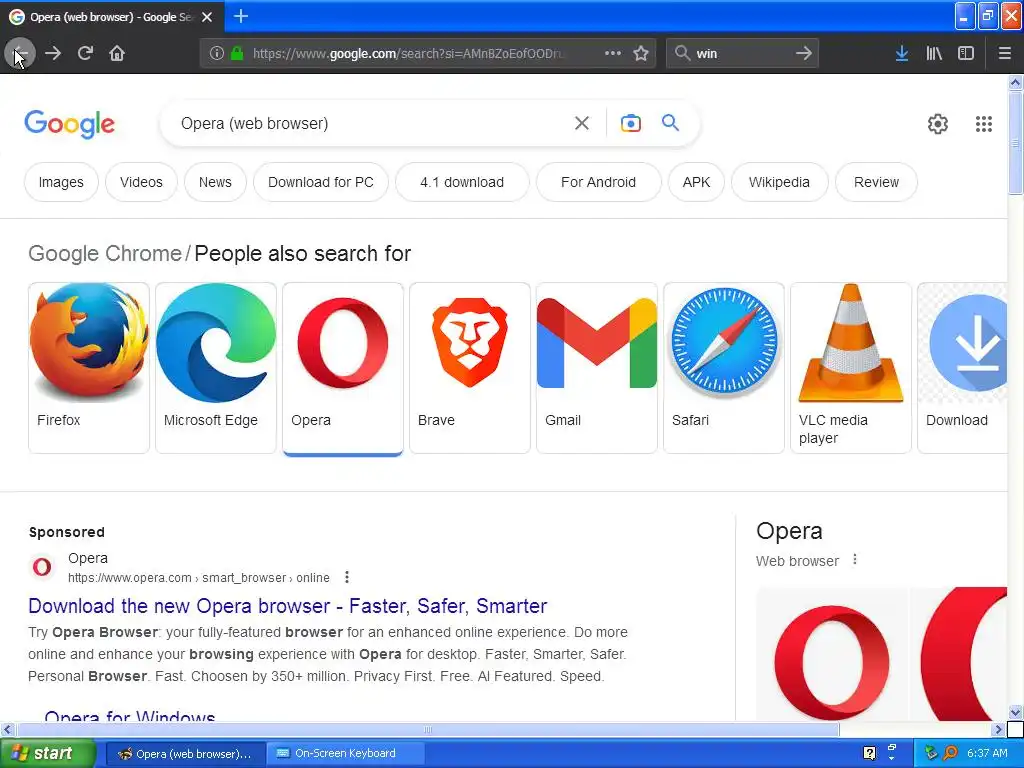Image resolution: width=1024 pixels, height=768 pixels.
Task: Open the sponsored Opera result options menu
Action: (x=347, y=577)
